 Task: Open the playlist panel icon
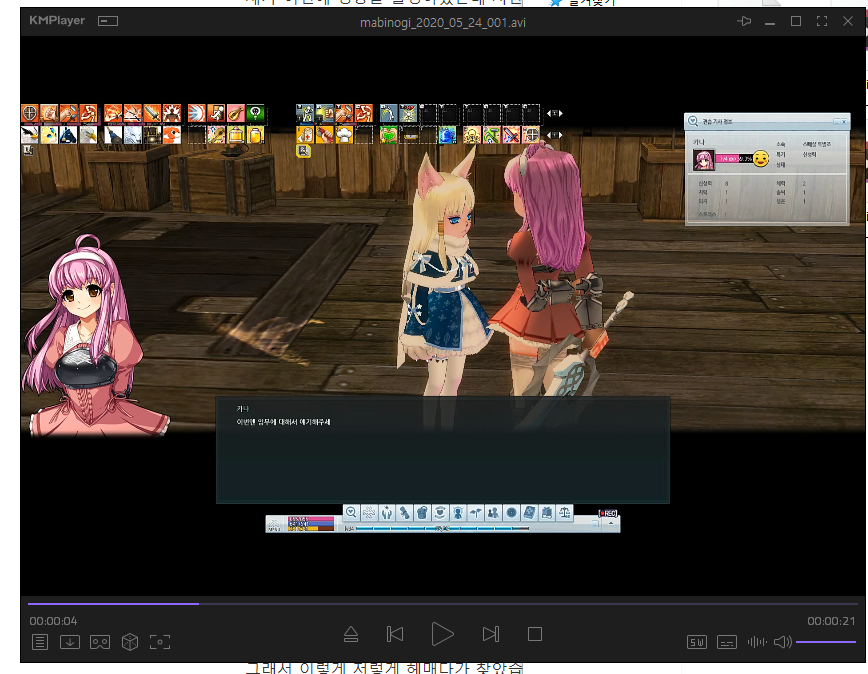(x=40, y=642)
